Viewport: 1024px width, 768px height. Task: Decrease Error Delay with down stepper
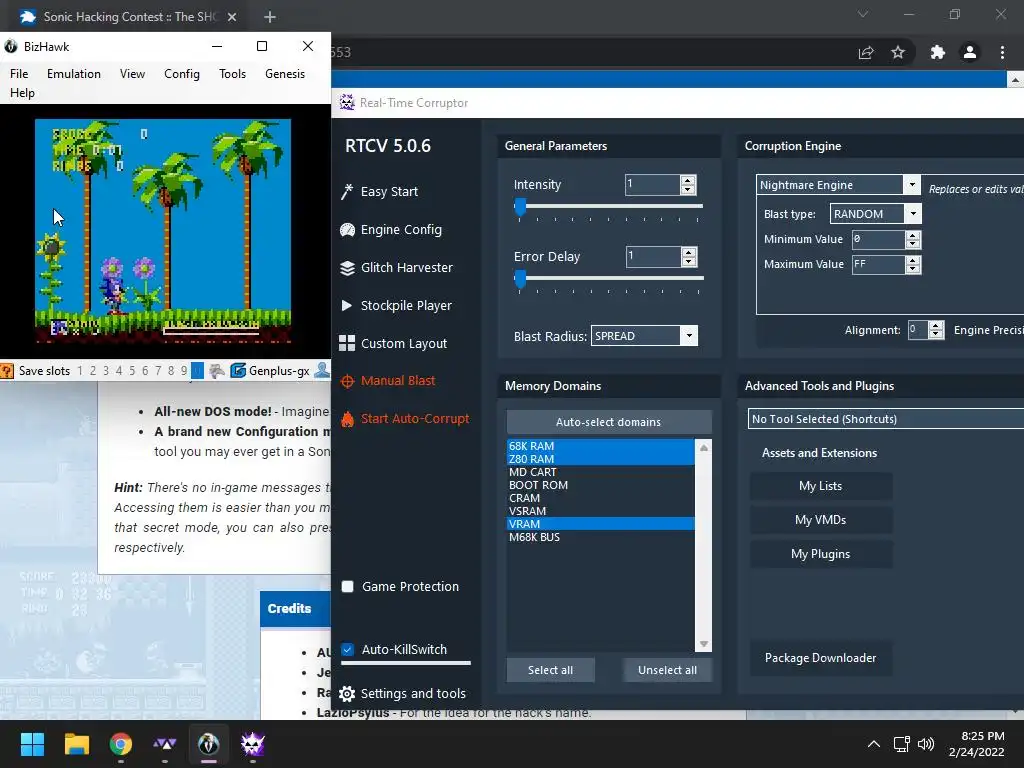(688, 261)
